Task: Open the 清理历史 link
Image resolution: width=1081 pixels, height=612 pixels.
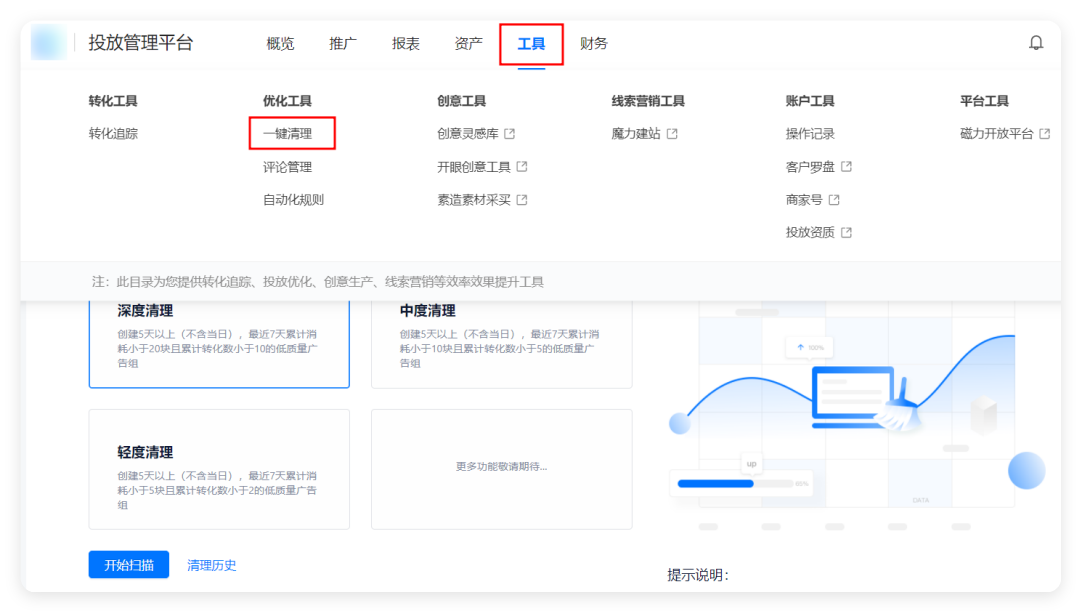Action: [x=211, y=564]
